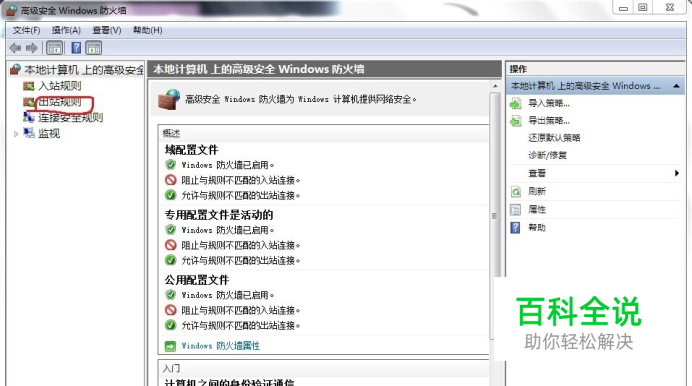Open the 查看(V) menu
The height and width of the screenshot is (386, 692).
tap(107, 30)
